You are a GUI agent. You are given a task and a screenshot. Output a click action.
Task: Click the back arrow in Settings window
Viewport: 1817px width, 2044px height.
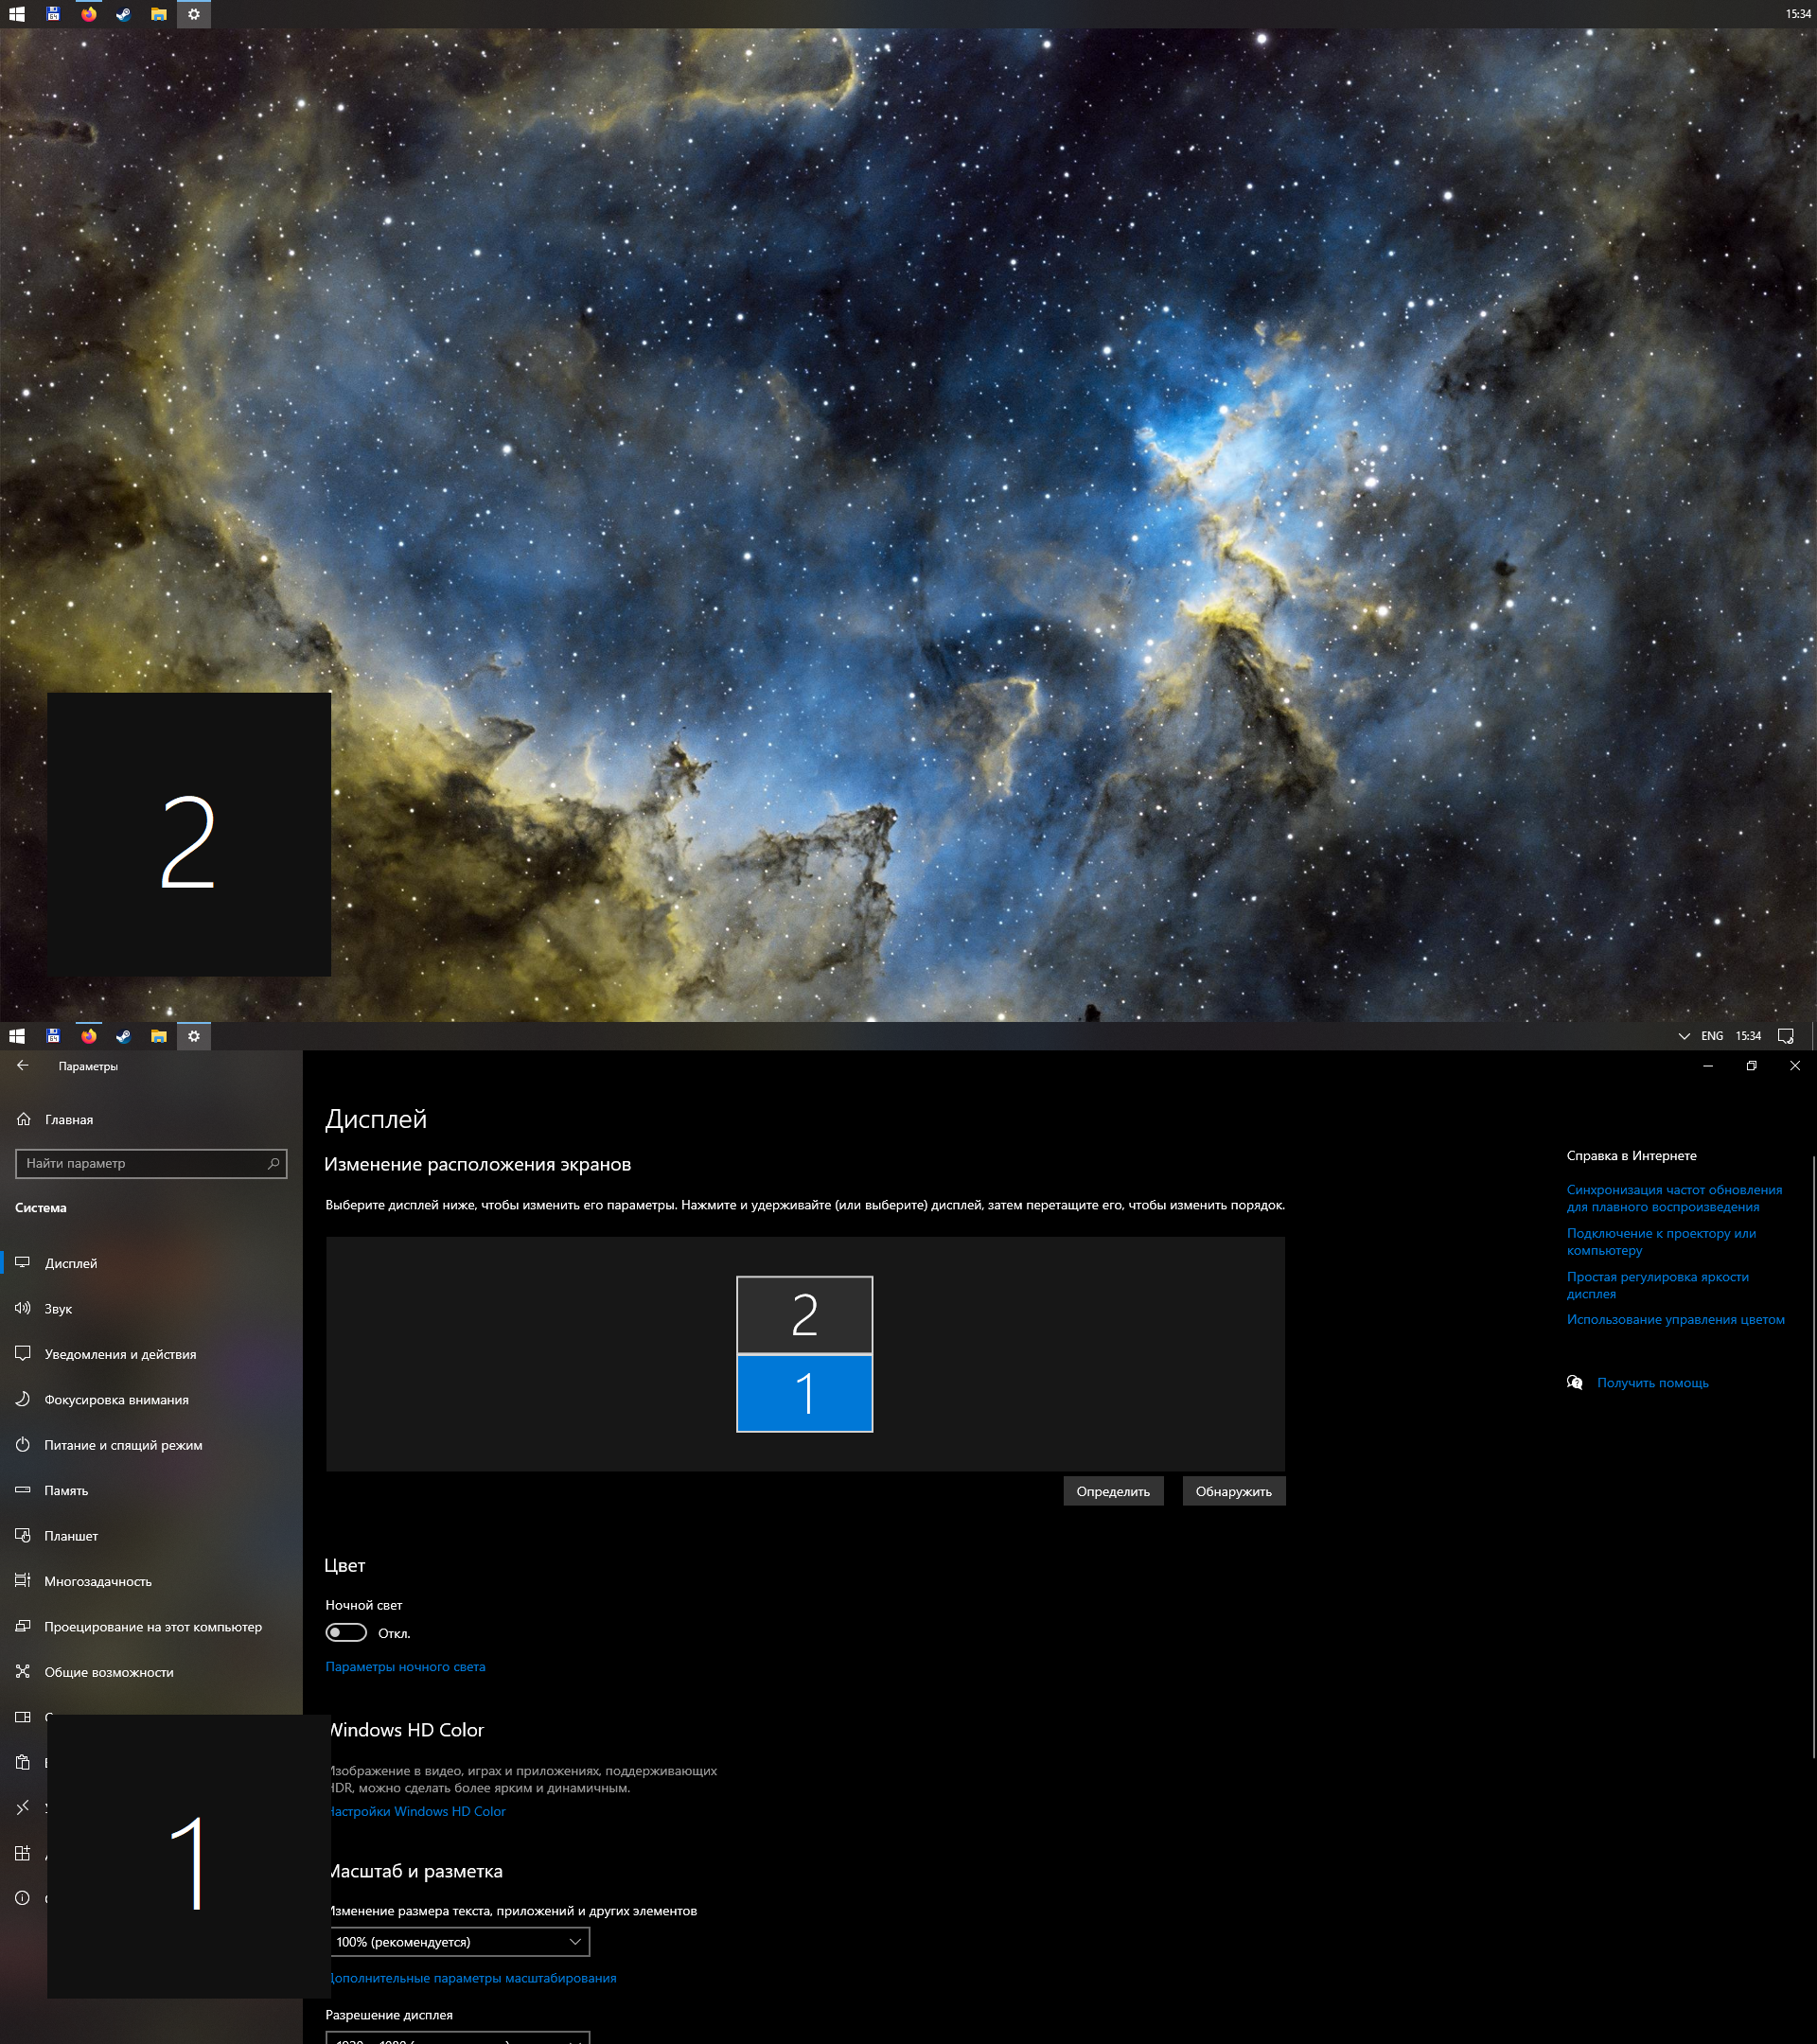23,1065
